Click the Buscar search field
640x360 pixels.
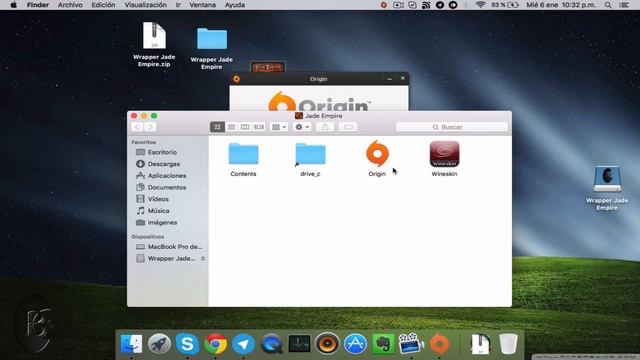pyautogui.click(x=452, y=127)
